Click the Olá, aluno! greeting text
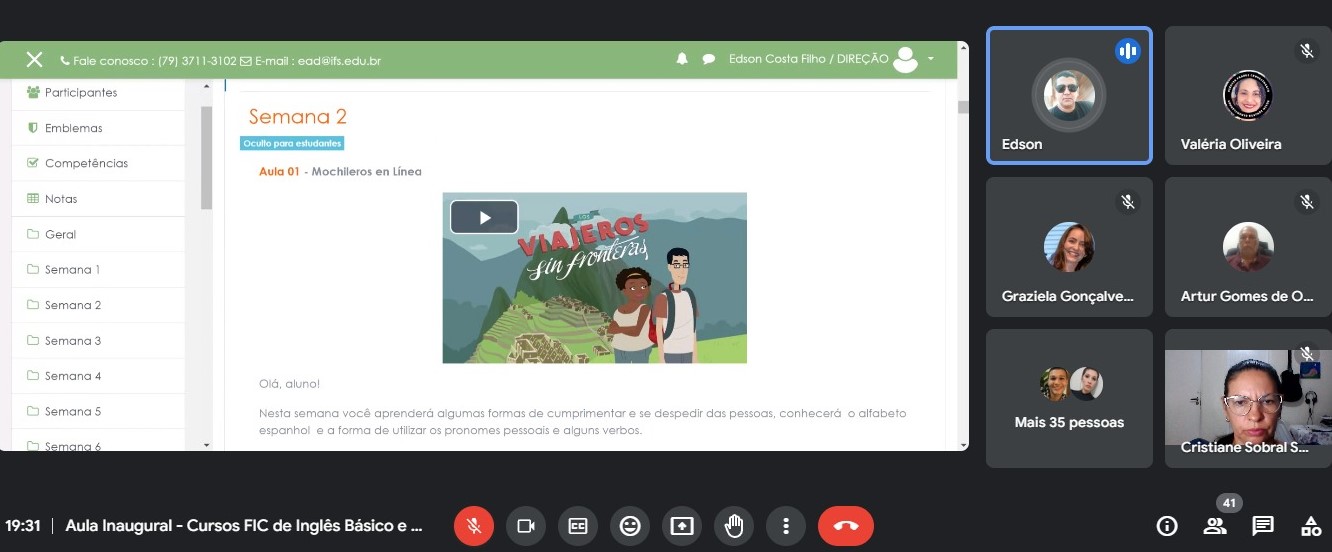Image resolution: width=1332 pixels, height=552 pixels. [290, 383]
